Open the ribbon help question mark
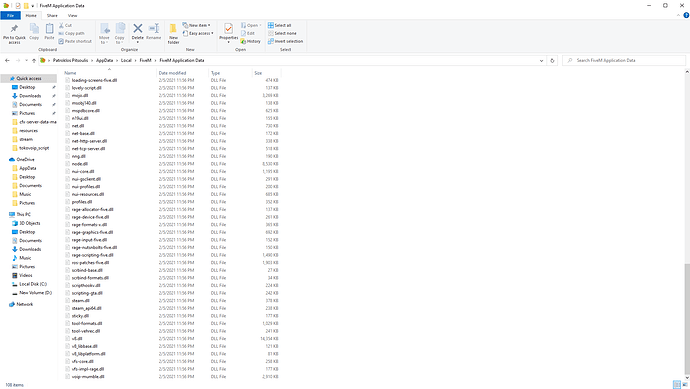Image resolution: width=690 pixels, height=389 pixels. pos(686,15)
